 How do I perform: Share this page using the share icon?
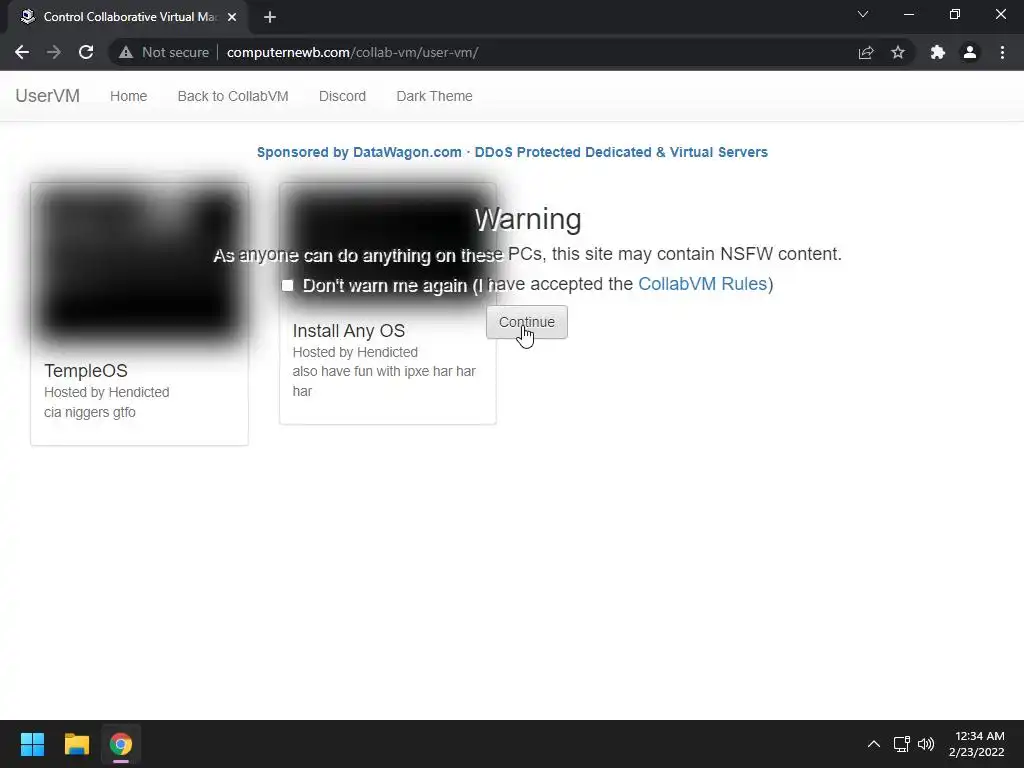(x=866, y=52)
